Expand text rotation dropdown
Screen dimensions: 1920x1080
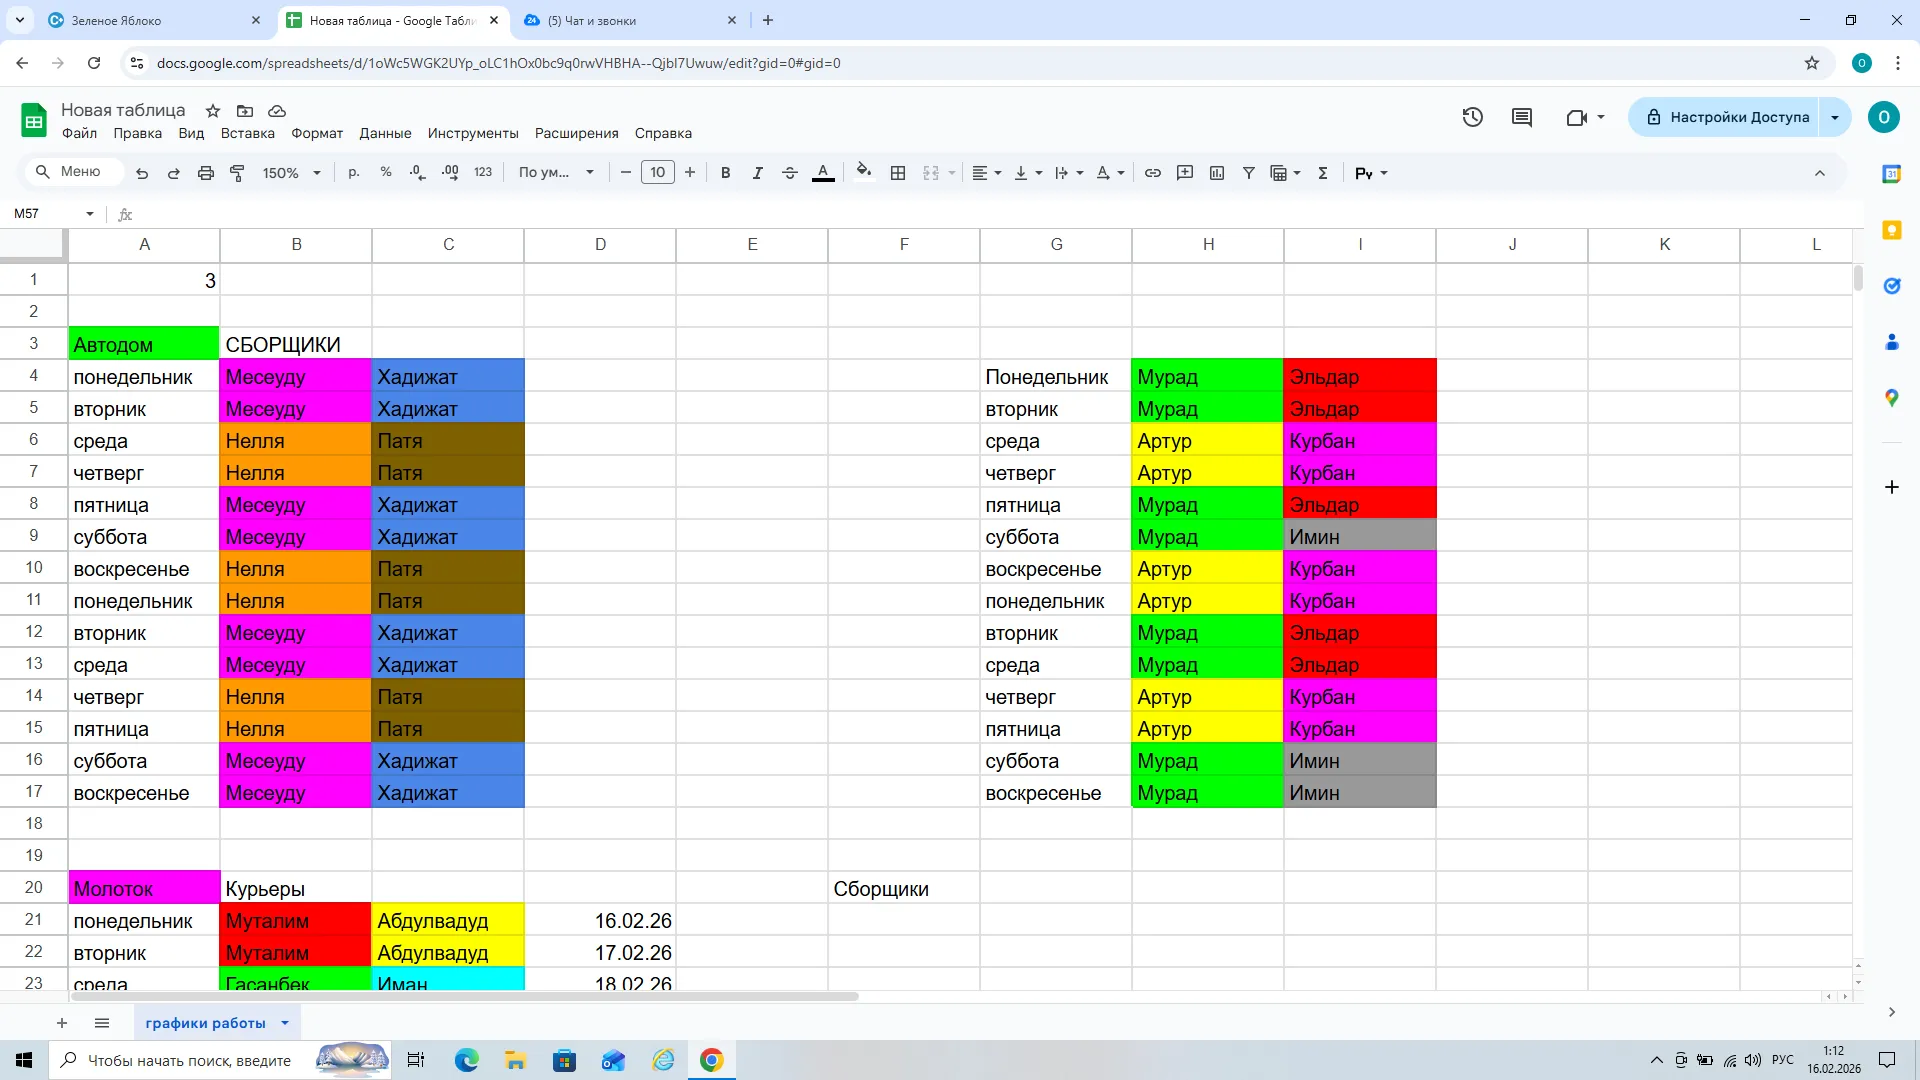click(1121, 173)
